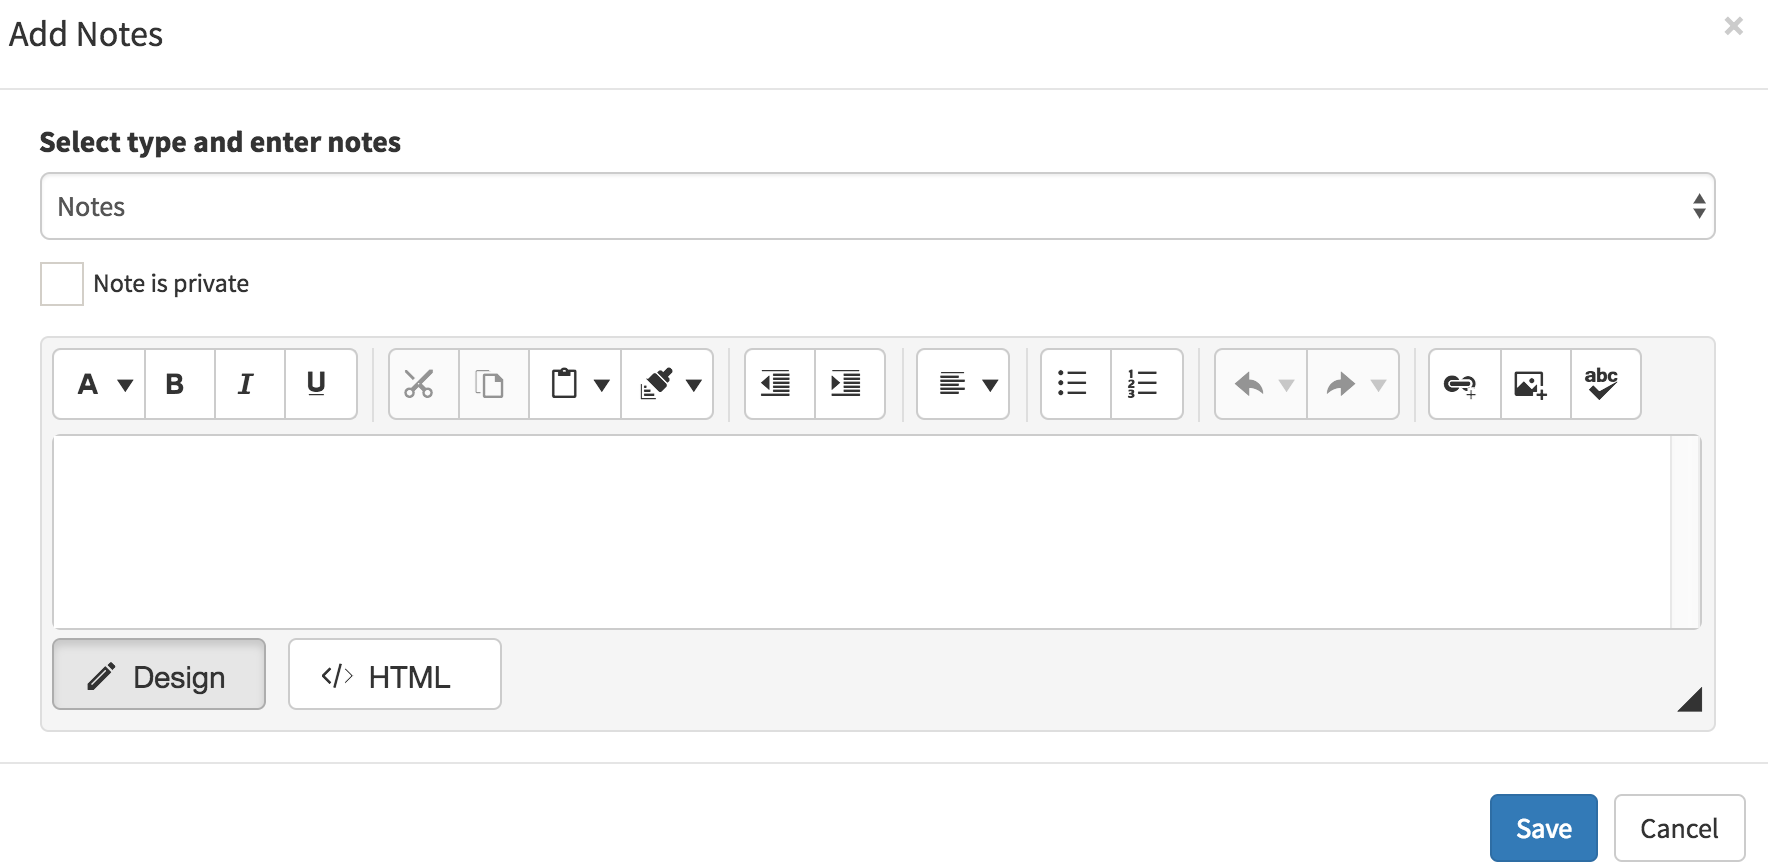Create a bulleted list

pyautogui.click(x=1073, y=384)
